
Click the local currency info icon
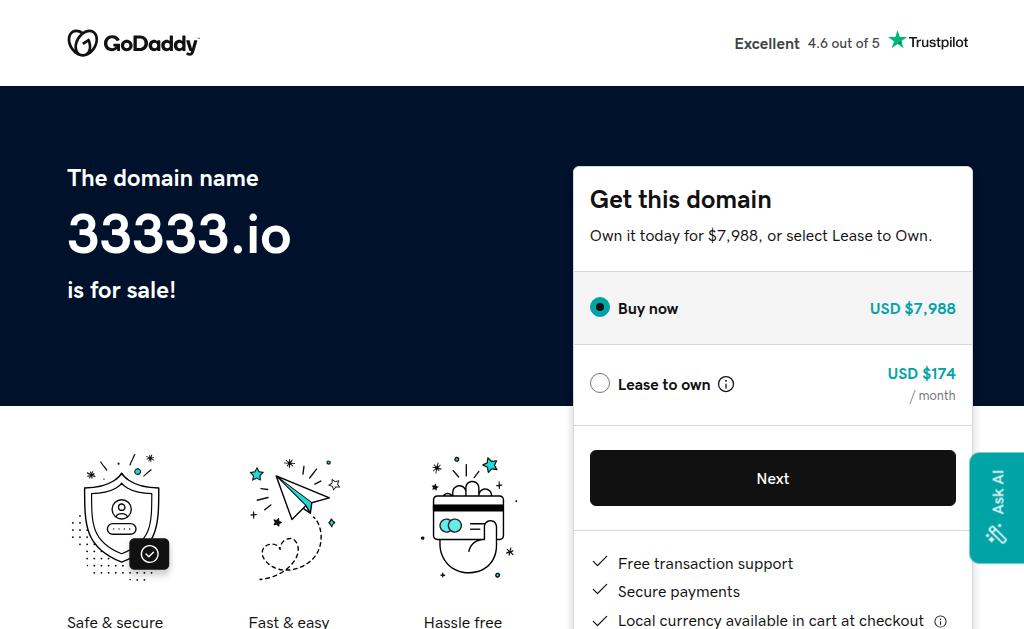940,621
